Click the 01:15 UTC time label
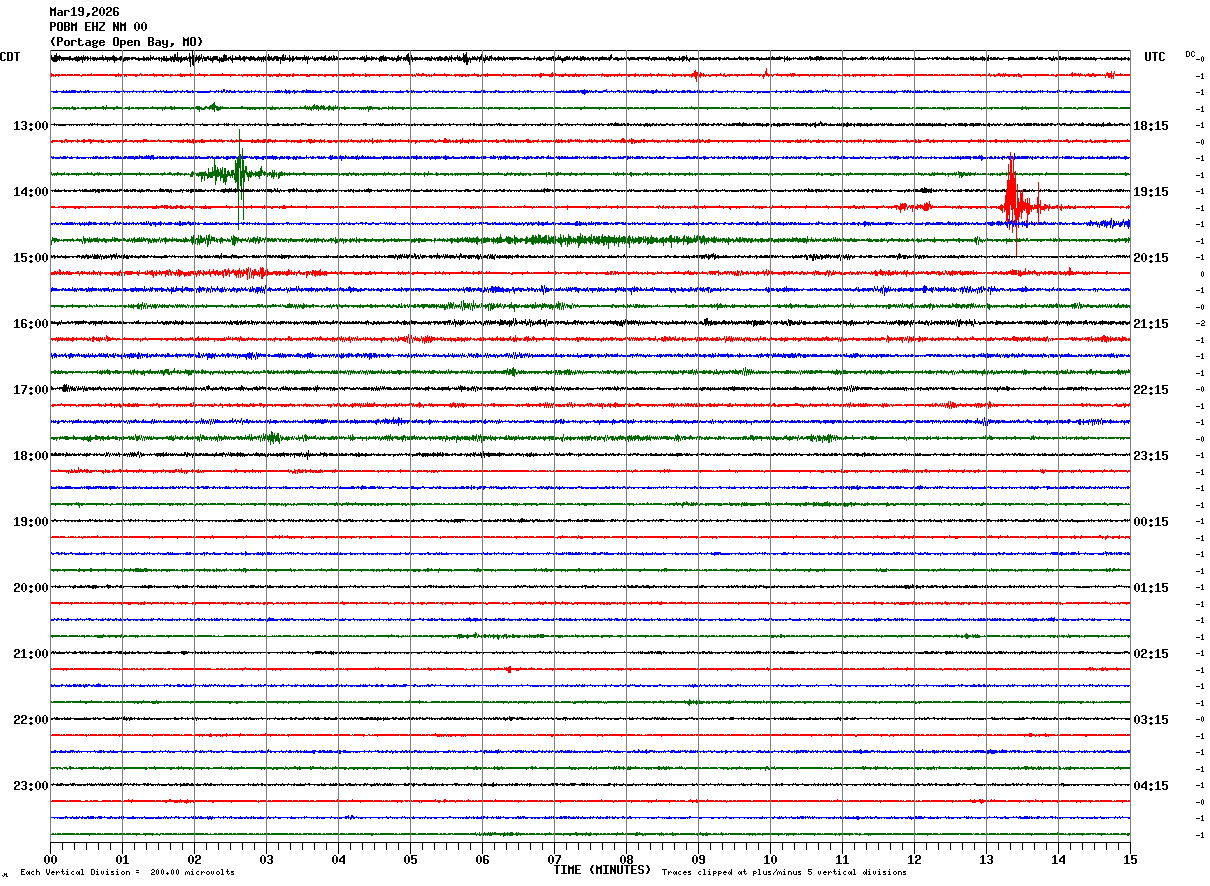Viewport: 1210px width, 886px height. 1152,588
